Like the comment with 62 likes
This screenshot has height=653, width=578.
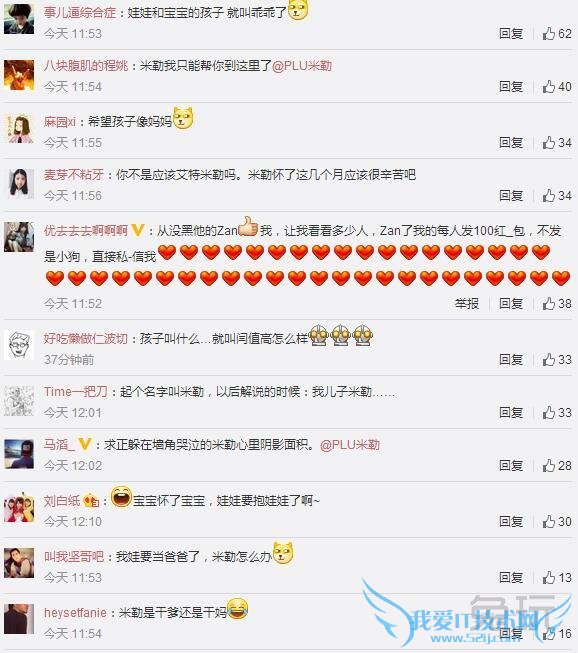pyautogui.click(x=557, y=33)
